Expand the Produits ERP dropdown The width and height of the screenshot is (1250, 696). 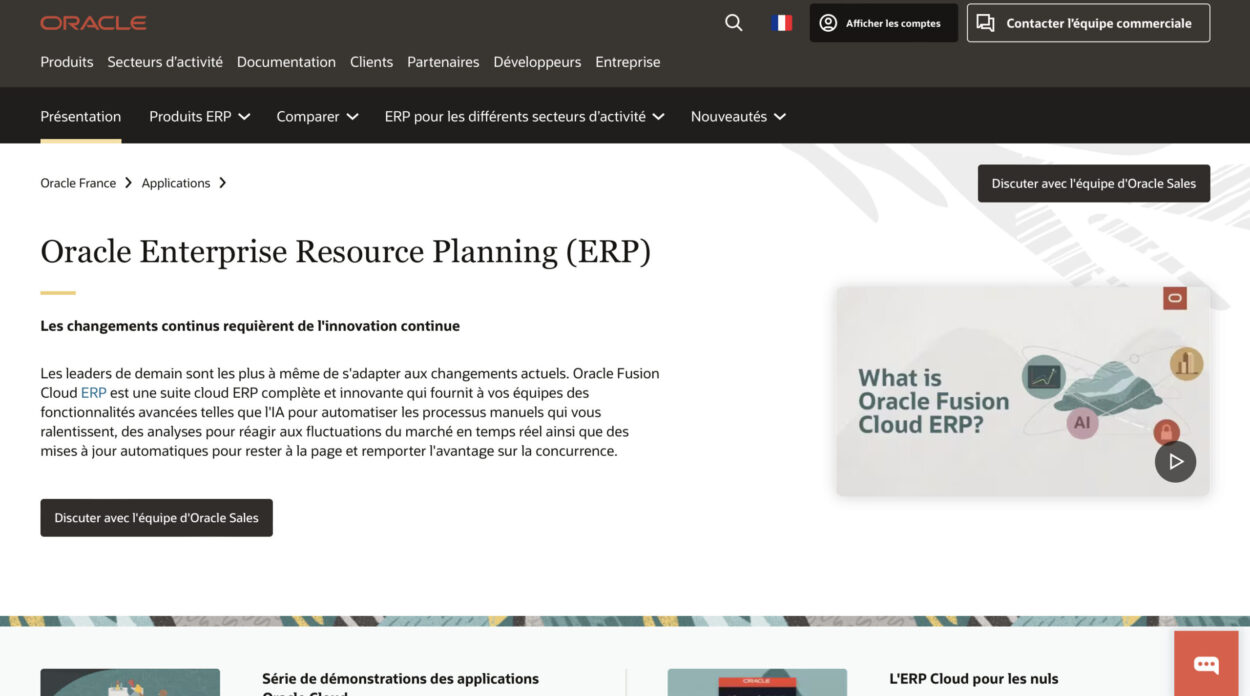(x=199, y=116)
